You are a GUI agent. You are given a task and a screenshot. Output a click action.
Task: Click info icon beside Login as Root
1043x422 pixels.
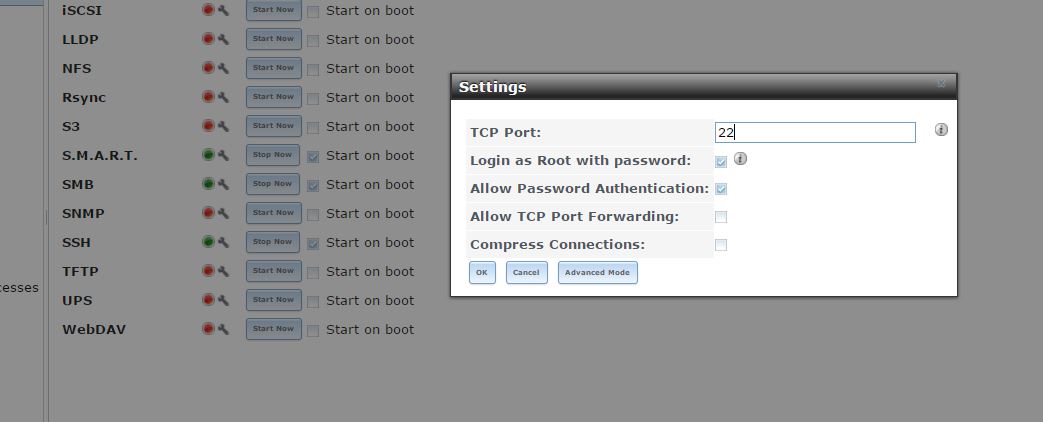[x=741, y=159]
